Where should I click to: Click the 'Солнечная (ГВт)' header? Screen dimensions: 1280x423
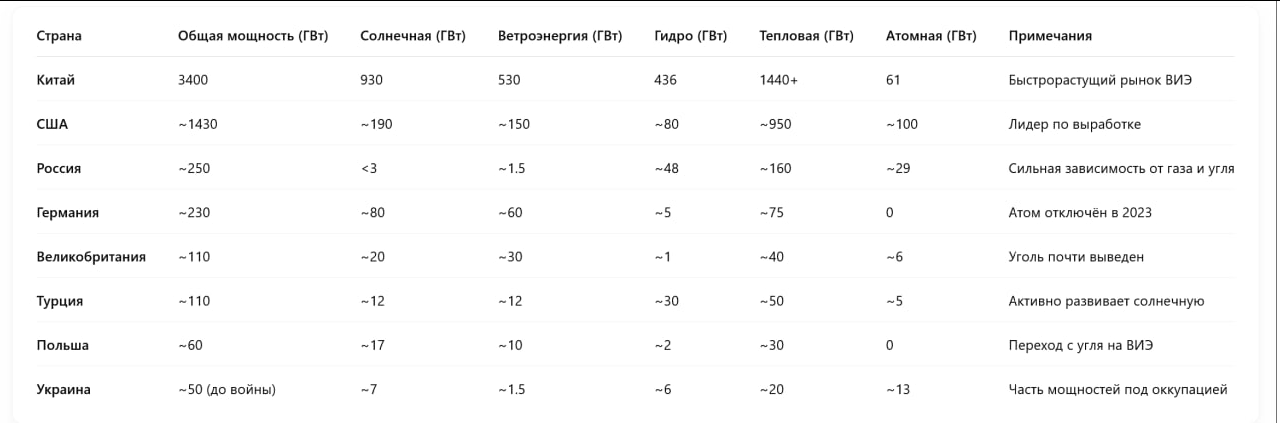click(412, 37)
